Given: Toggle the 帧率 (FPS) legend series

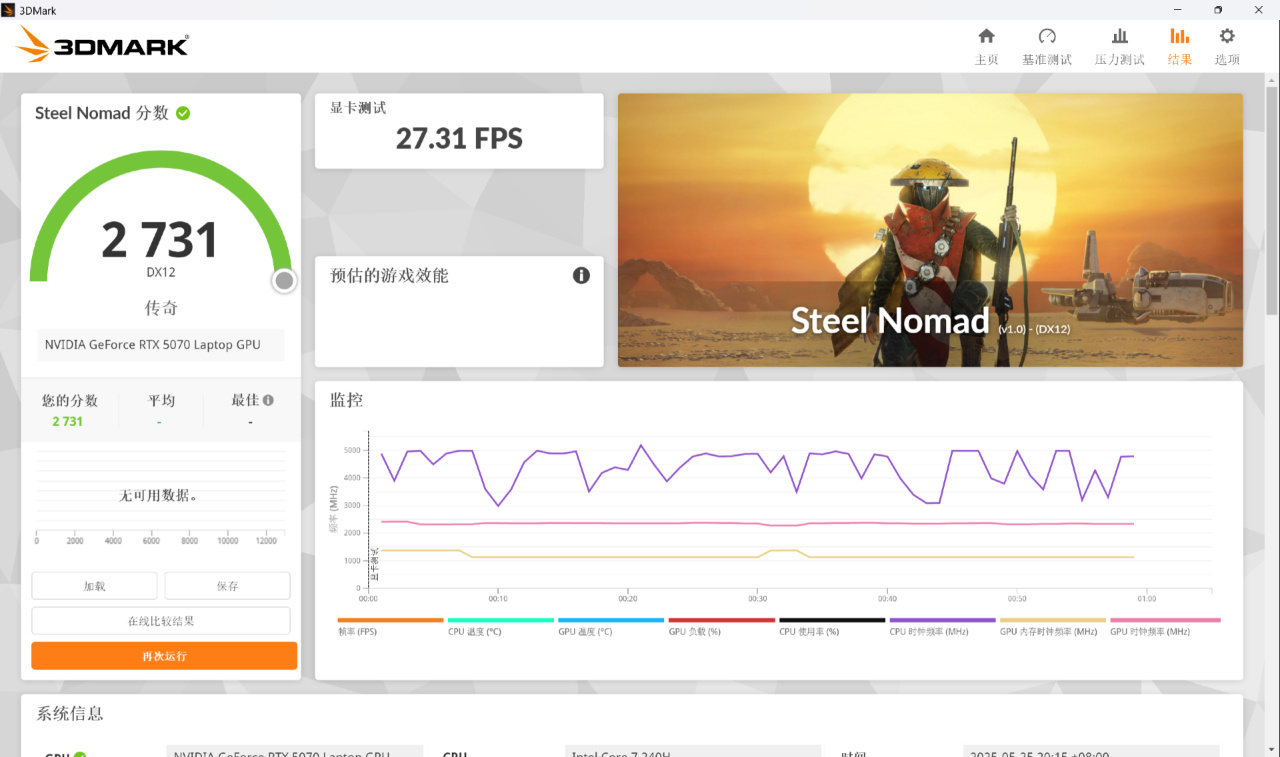Looking at the screenshot, I should coord(390,626).
